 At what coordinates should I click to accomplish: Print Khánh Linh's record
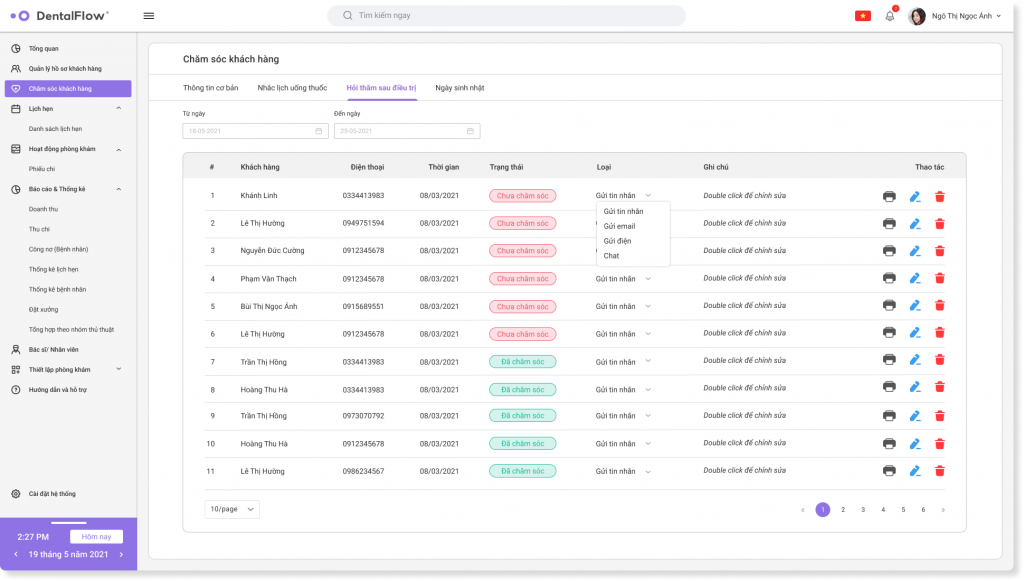pyautogui.click(x=889, y=196)
